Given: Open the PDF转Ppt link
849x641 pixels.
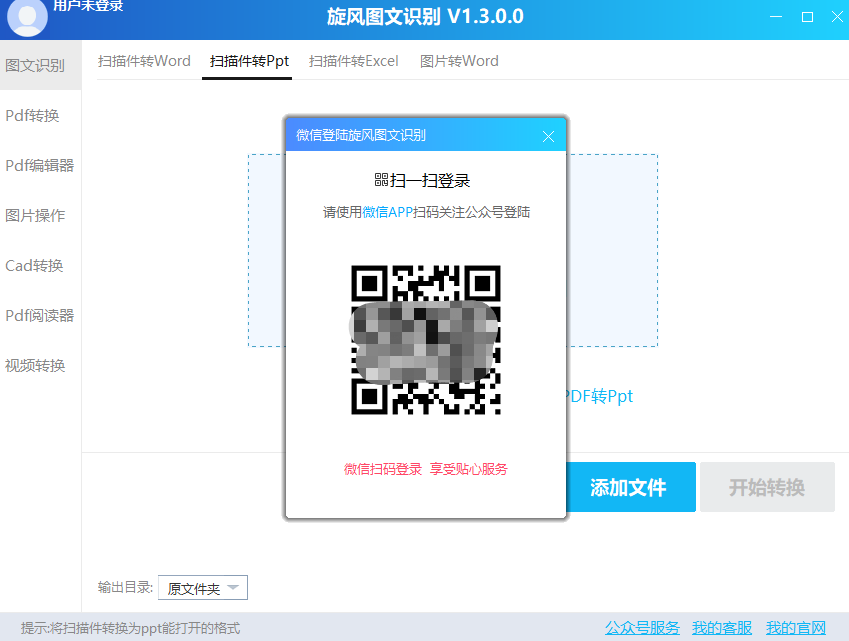Looking at the screenshot, I should (x=600, y=396).
